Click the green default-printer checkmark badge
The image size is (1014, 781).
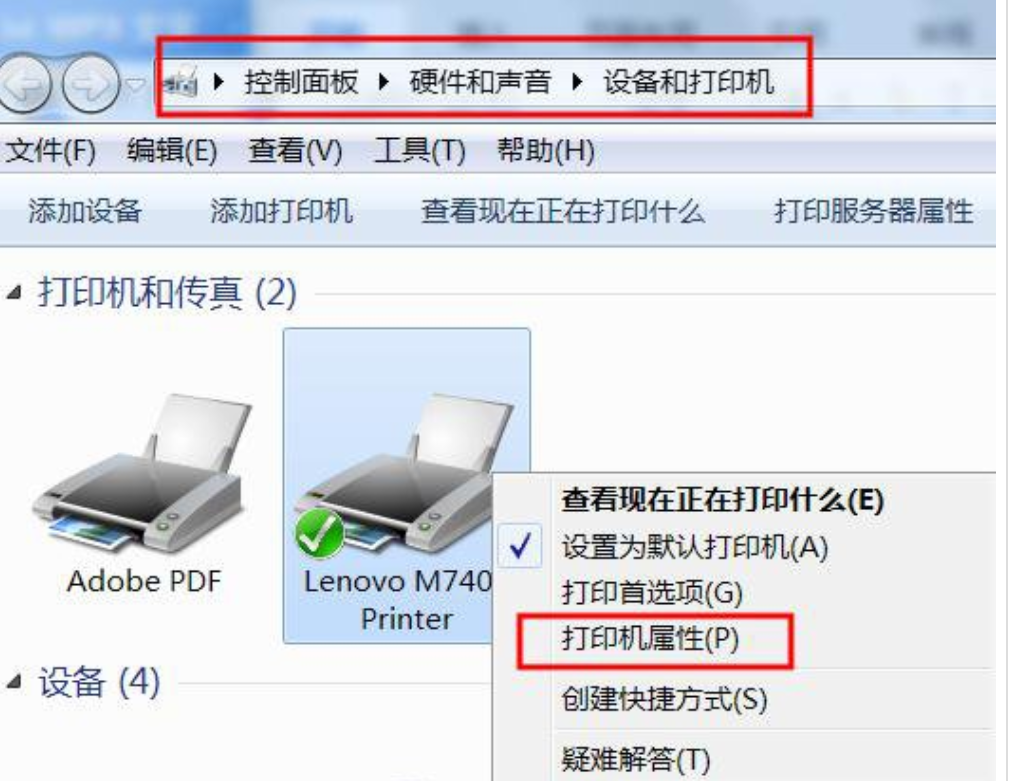pyautogui.click(x=319, y=534)
